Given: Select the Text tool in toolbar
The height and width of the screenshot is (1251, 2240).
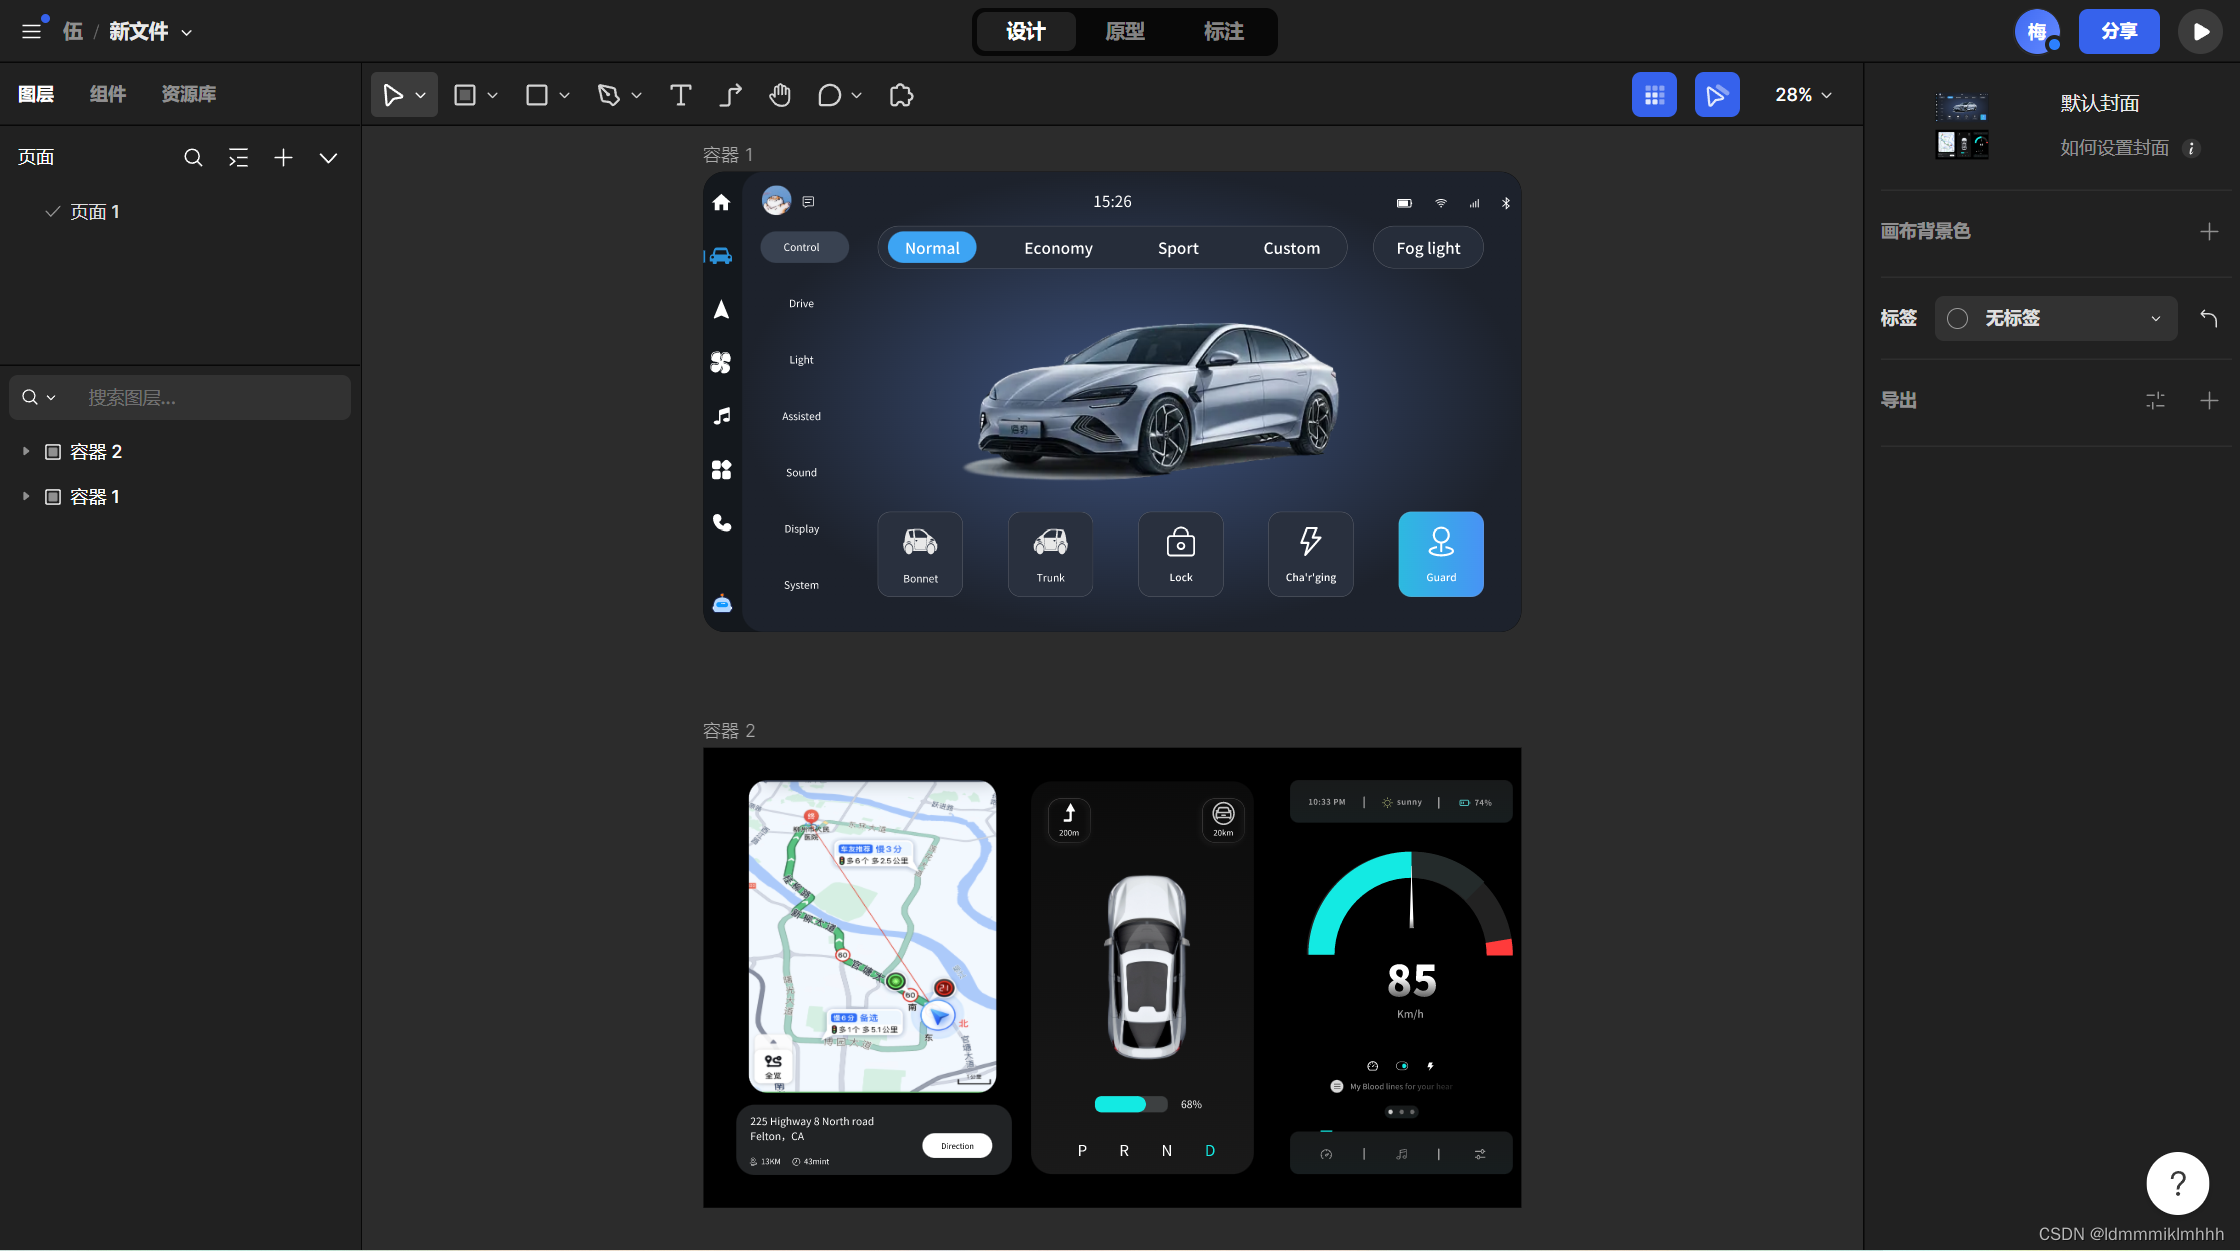Looking at the screenshot, I should 680,95.
